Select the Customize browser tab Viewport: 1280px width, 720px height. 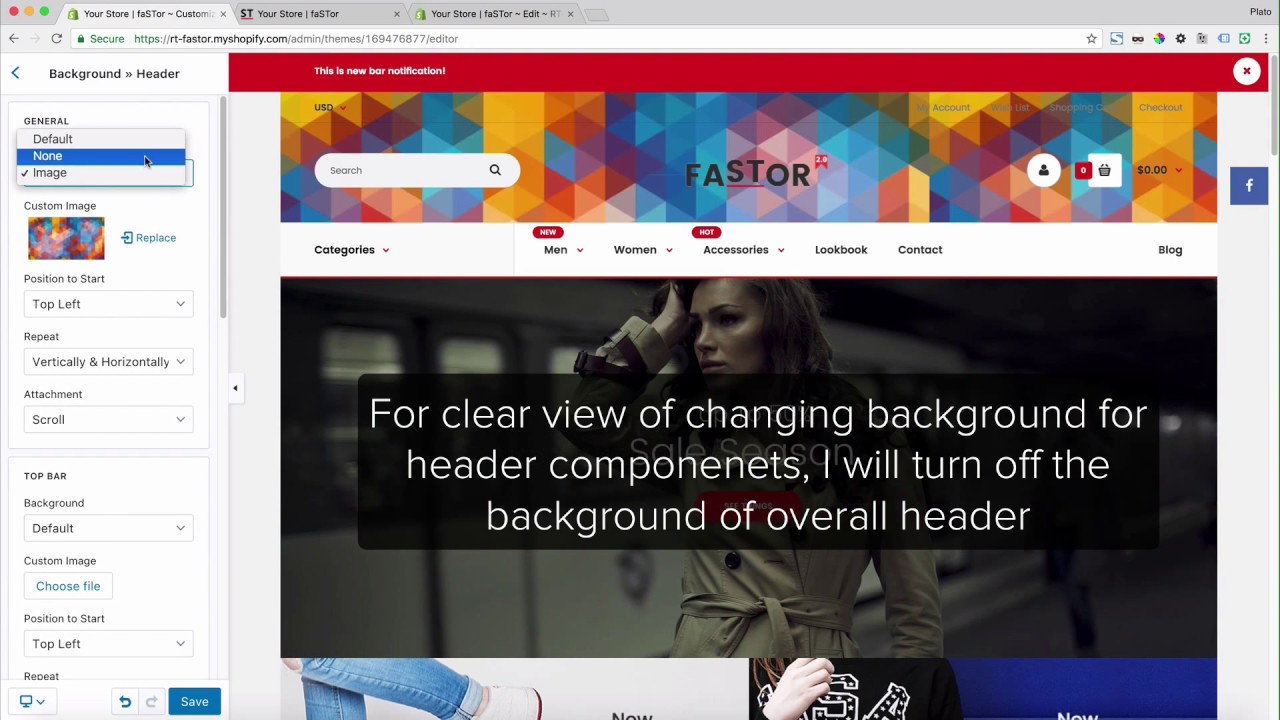pos(146,14)
